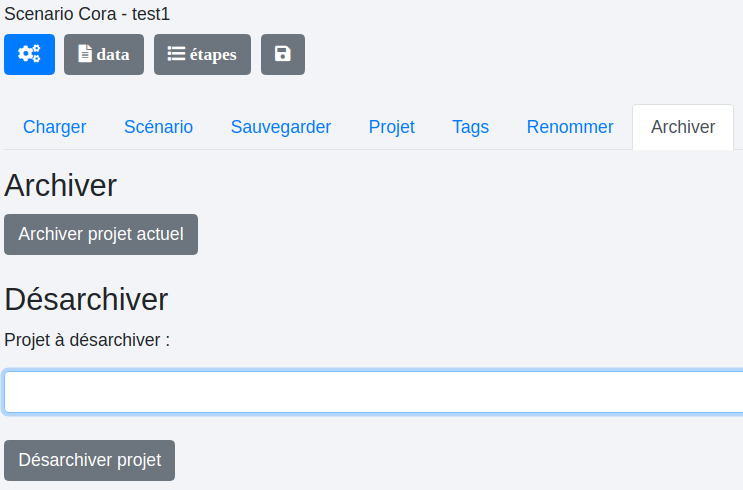Open the Scénario tab

point(158,127)
